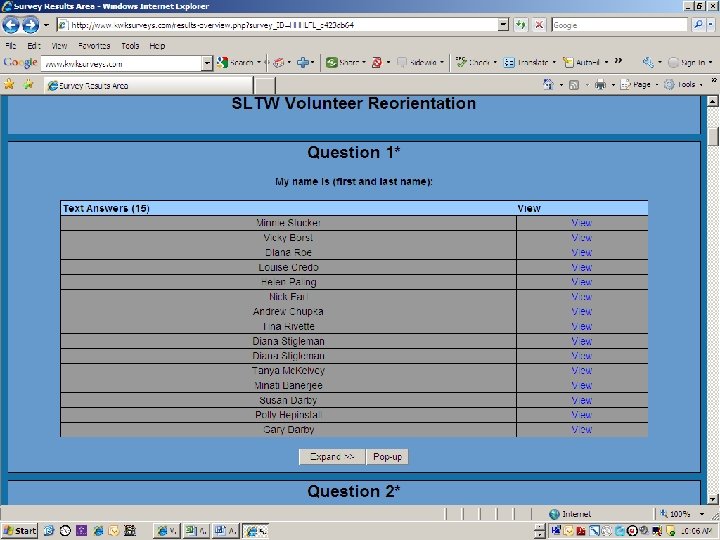Click View link for Gary Darby
Viewport: 720px width, 540px height.
click(581, 430)
